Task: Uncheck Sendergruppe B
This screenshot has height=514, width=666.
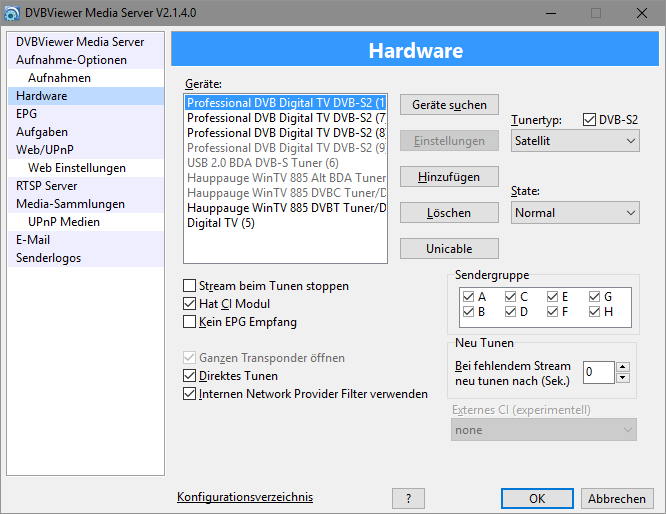Action: 468,312
